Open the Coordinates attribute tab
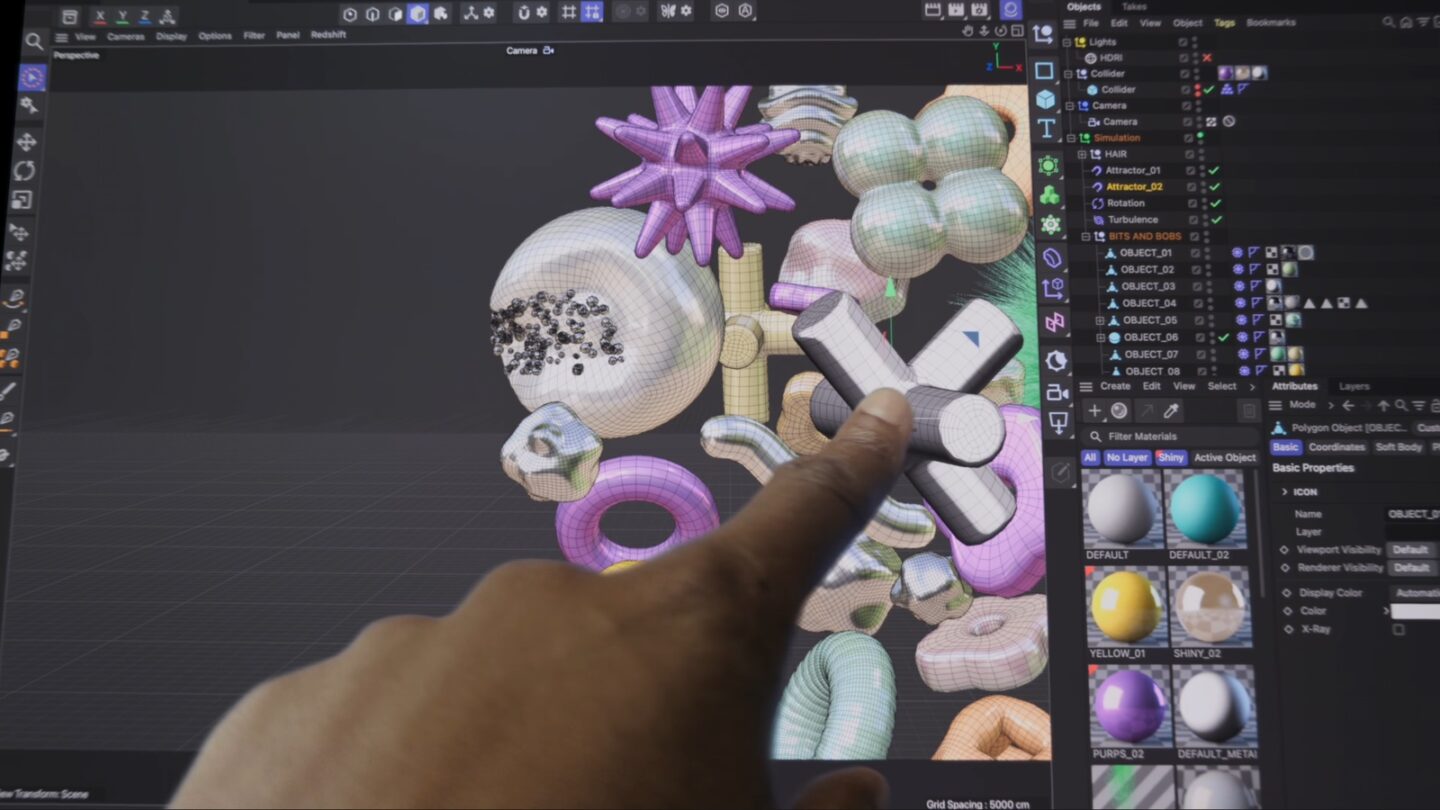 [1336, 447]
